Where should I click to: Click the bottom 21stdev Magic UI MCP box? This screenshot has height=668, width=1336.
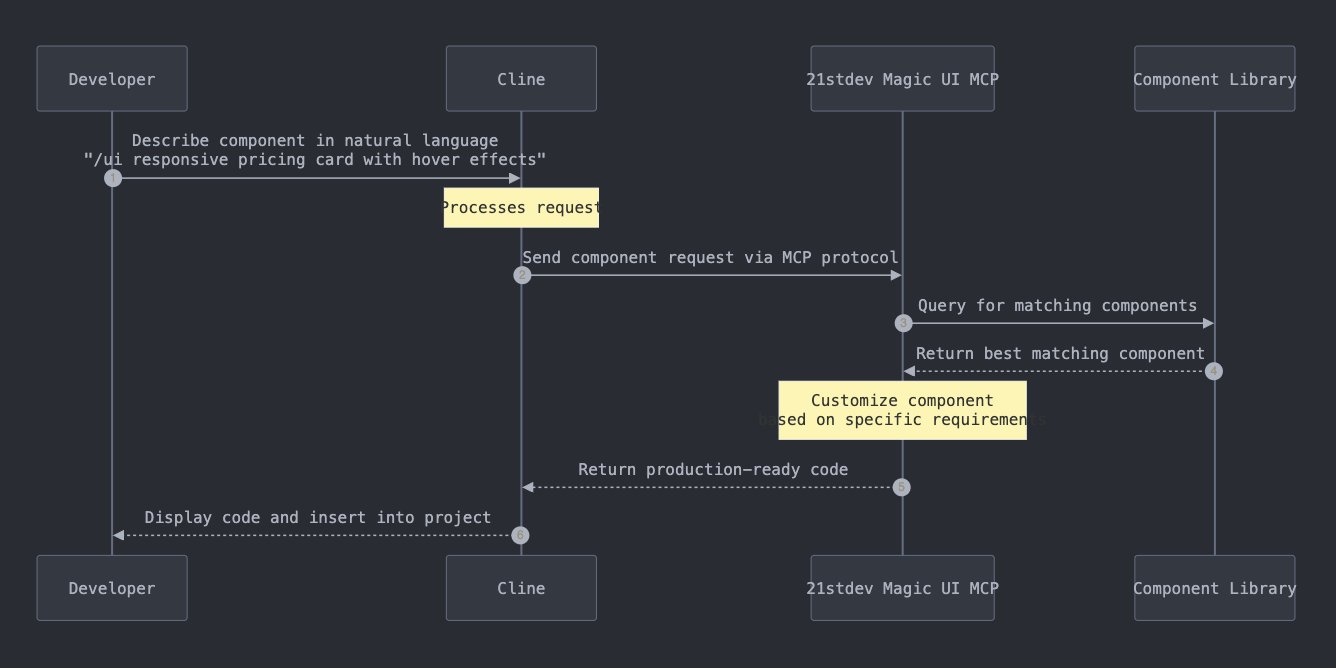tap(902, 588)
